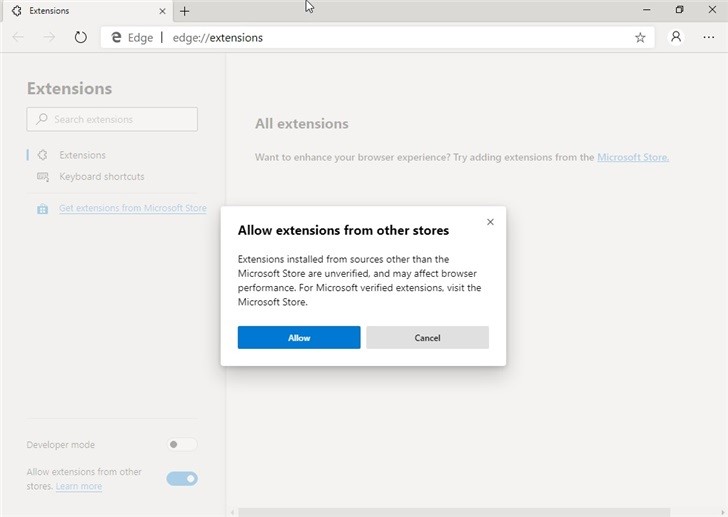Open the browser settings ellipsis menu
This screenshot has width=728, height=517.
pos(709,37)
